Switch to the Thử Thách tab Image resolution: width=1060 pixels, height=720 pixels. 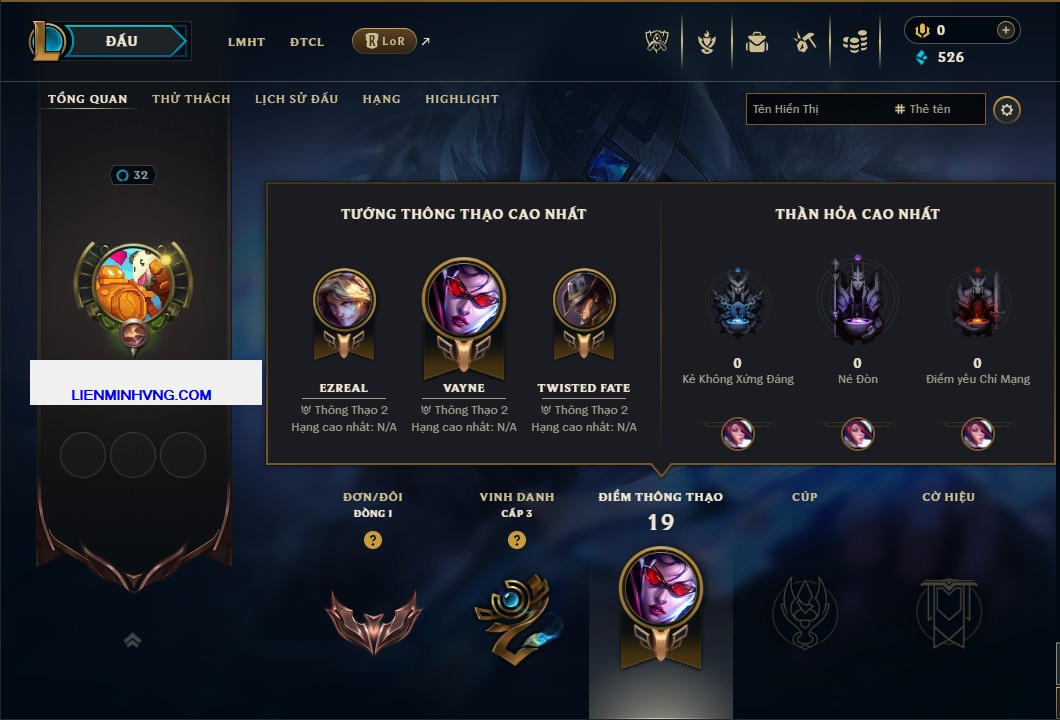pyautogui.click(x=191, y=99)
